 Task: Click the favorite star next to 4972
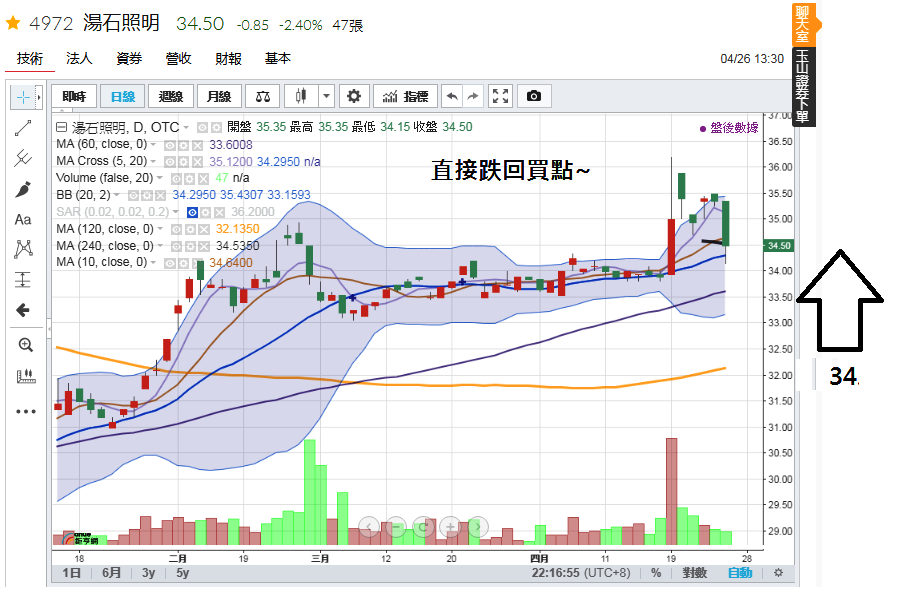click(x=13, y=23)
